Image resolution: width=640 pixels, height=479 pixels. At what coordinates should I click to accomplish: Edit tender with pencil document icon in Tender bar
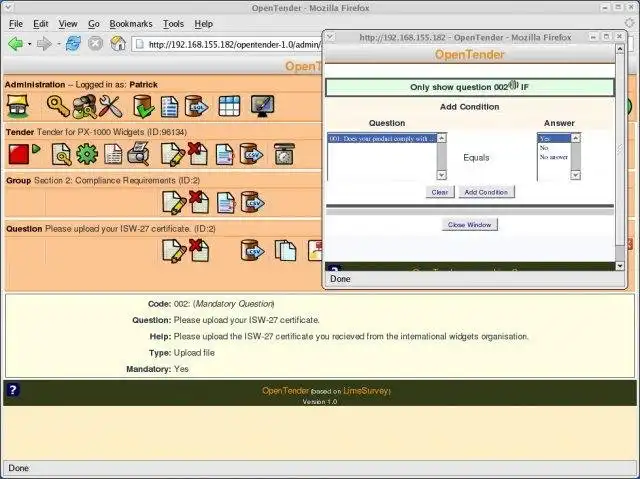coord(173,155)
